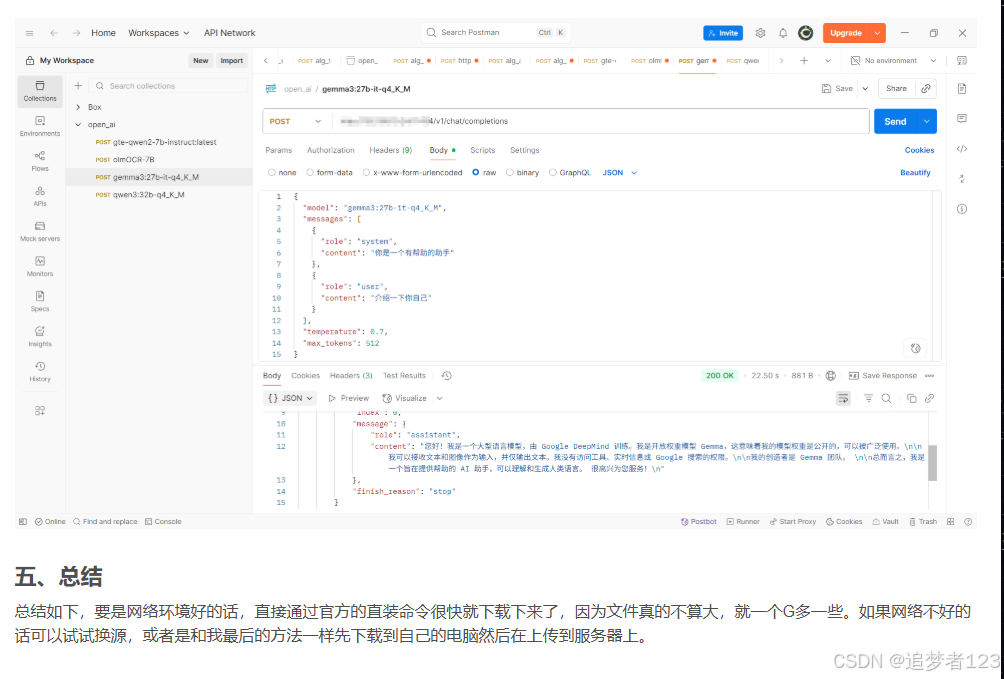Click the Cookies link
1004x679 pixels.
tap(919, 150)
